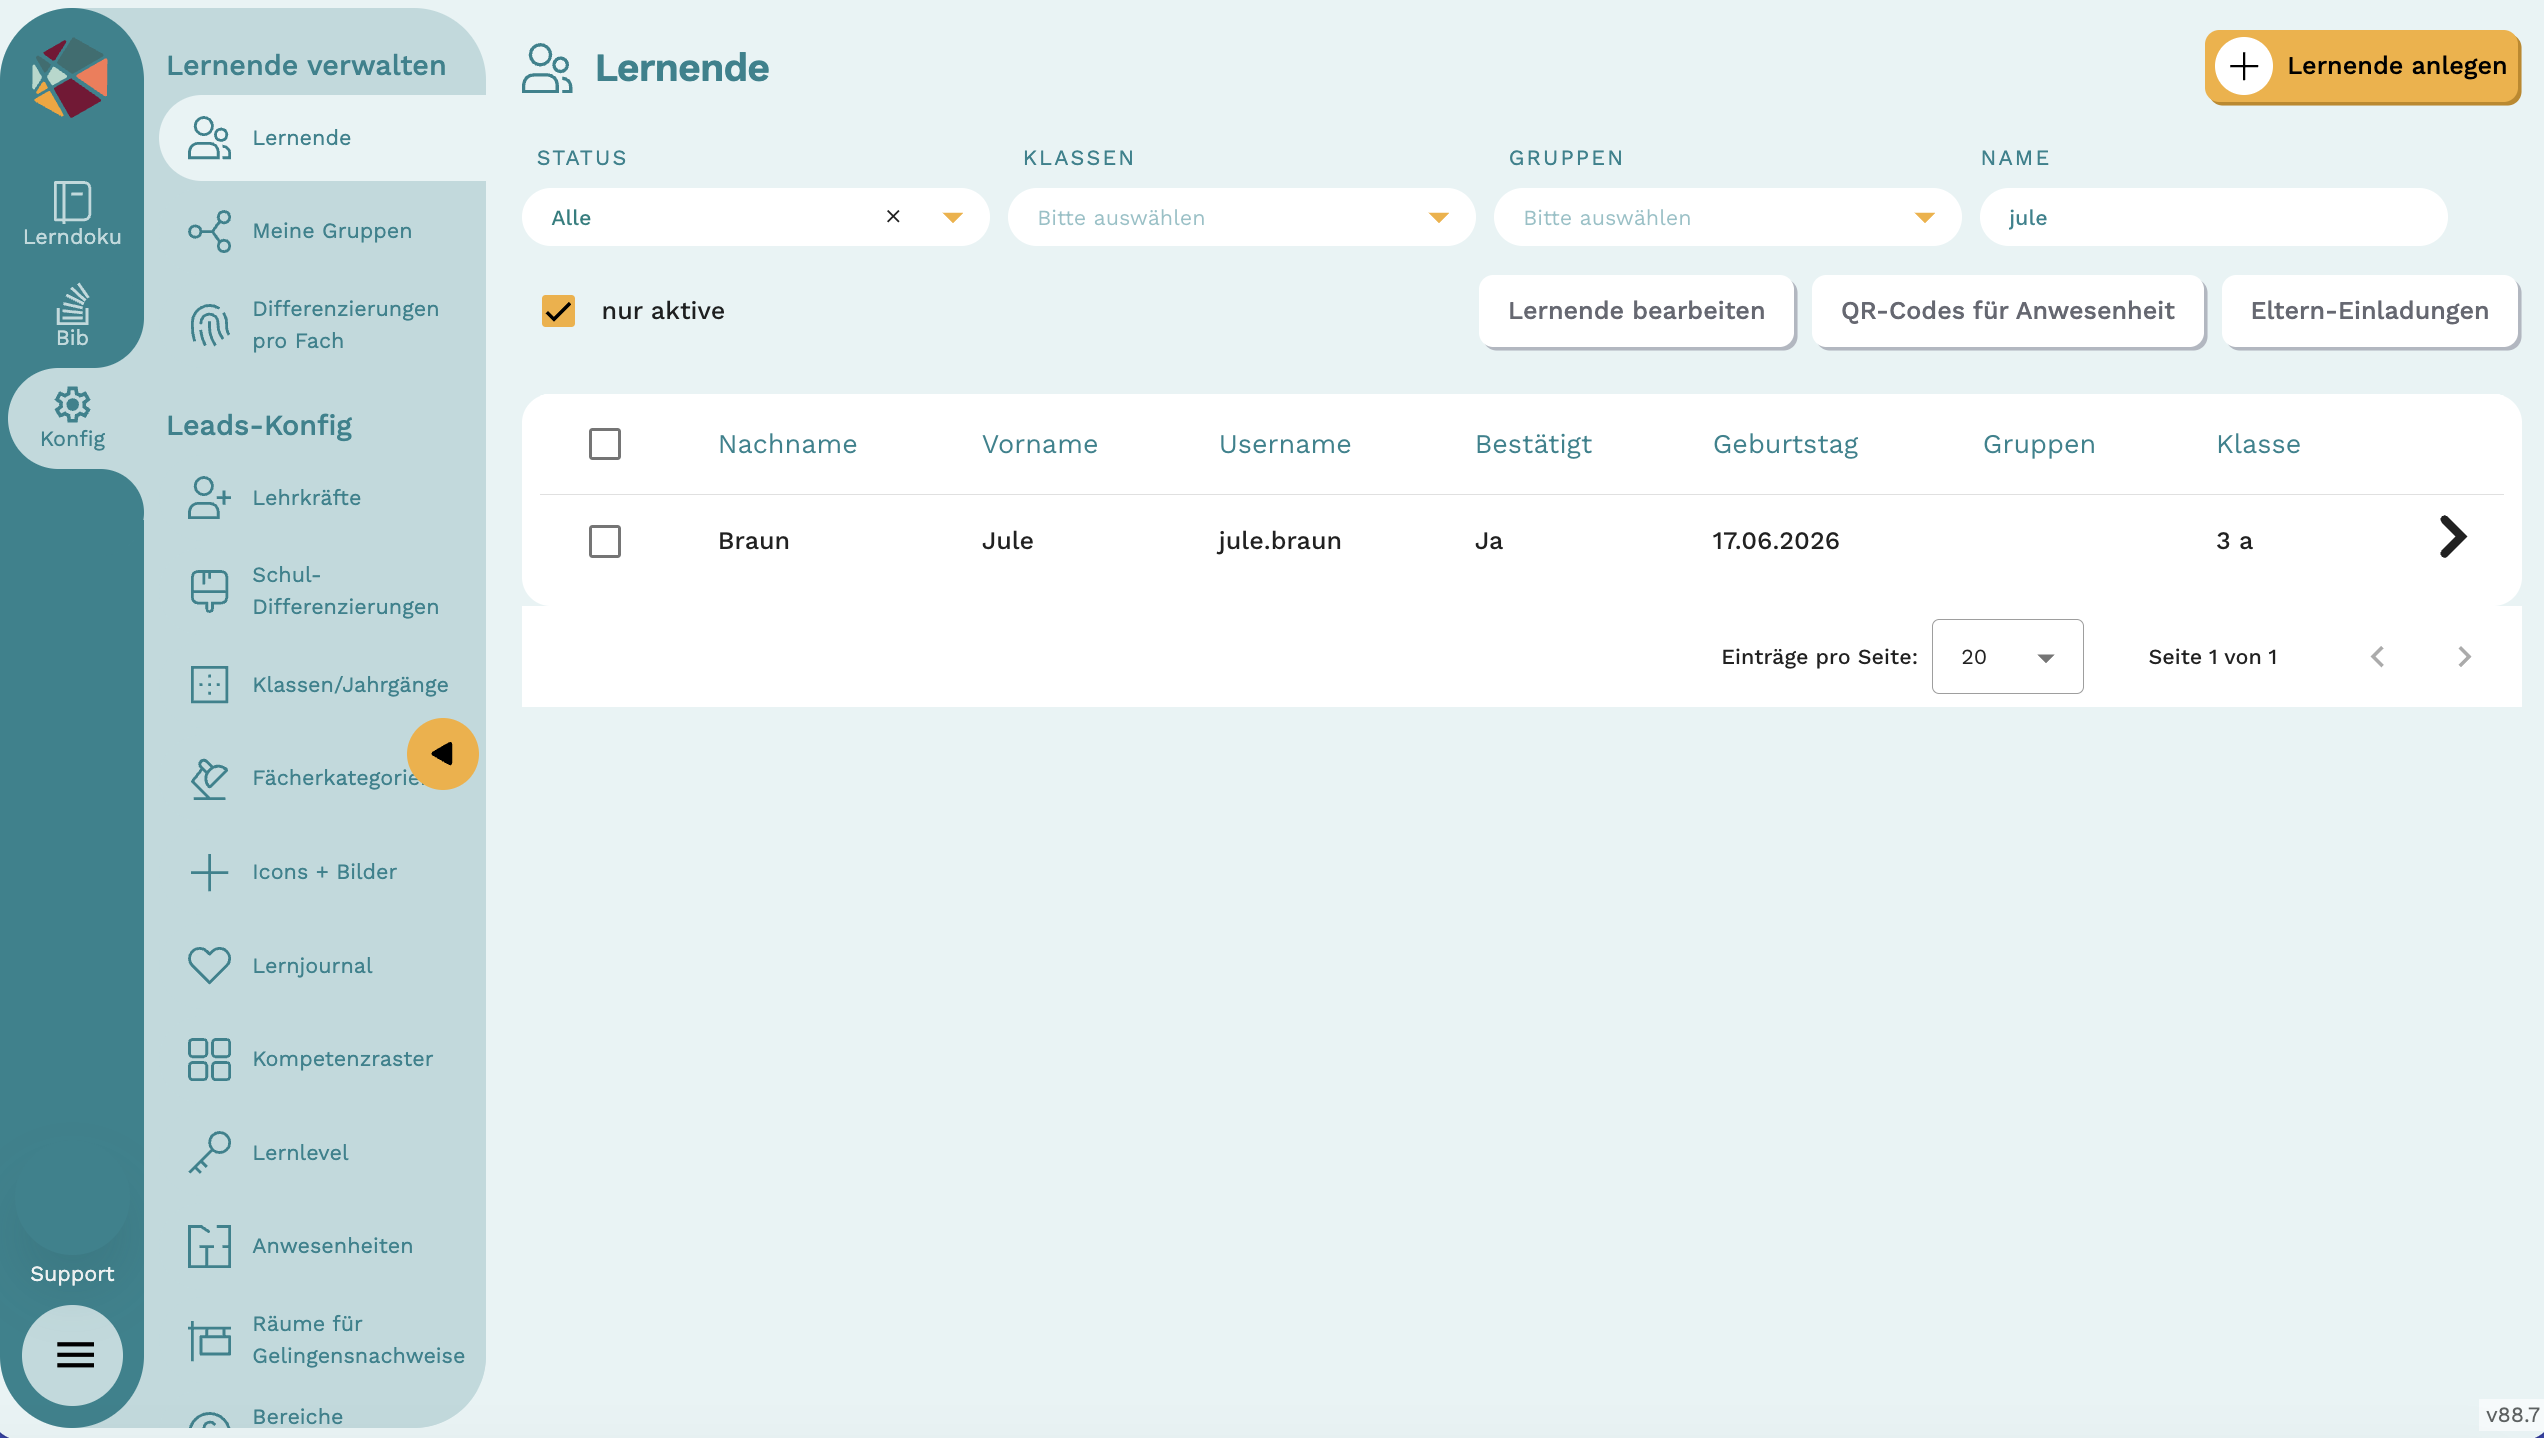
Task: Toggle the nur aktive checkbox
Action: [x=558, y=311]
